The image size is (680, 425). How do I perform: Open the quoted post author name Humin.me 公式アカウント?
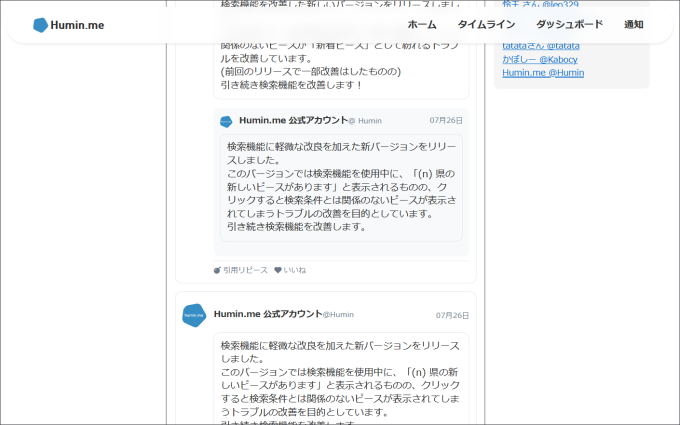tap(294, 120)
